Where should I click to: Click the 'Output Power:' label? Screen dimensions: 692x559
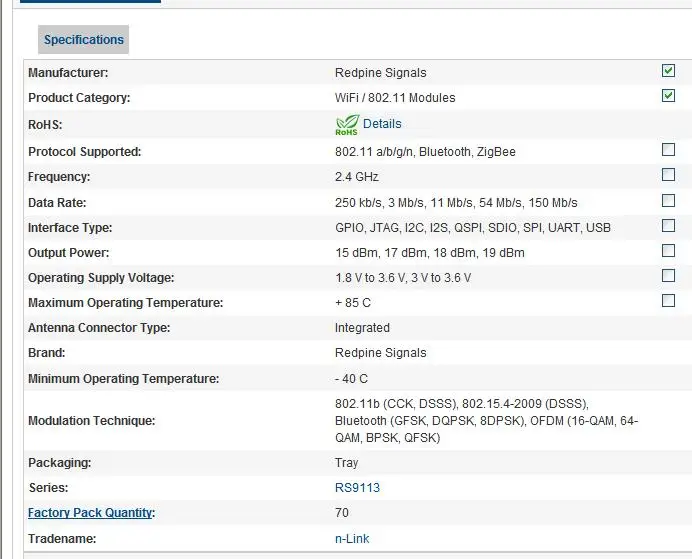click(x=68, y=253)
